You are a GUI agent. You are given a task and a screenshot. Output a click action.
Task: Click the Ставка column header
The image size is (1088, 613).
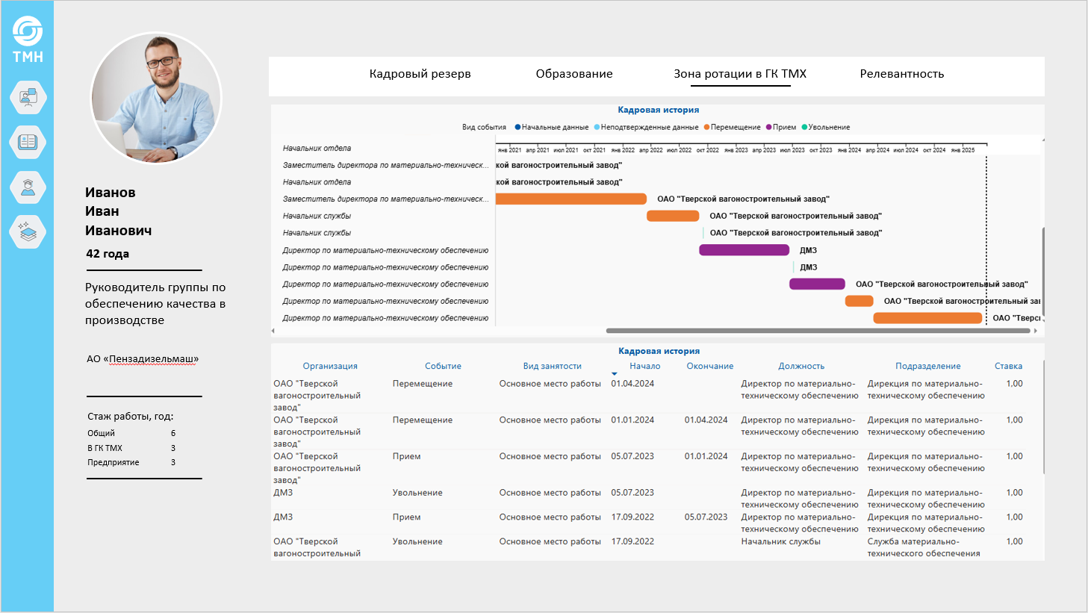(x=1008, y=366)
